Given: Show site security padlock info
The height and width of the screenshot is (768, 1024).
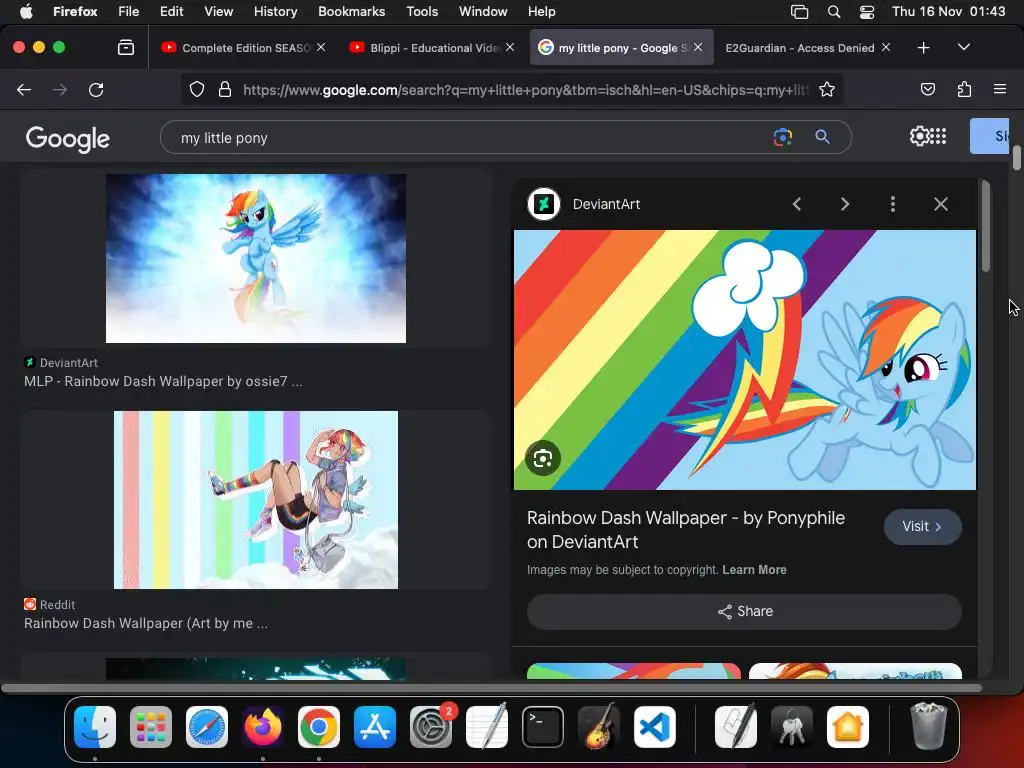Looking at the screenshot, I should point(225,89).
